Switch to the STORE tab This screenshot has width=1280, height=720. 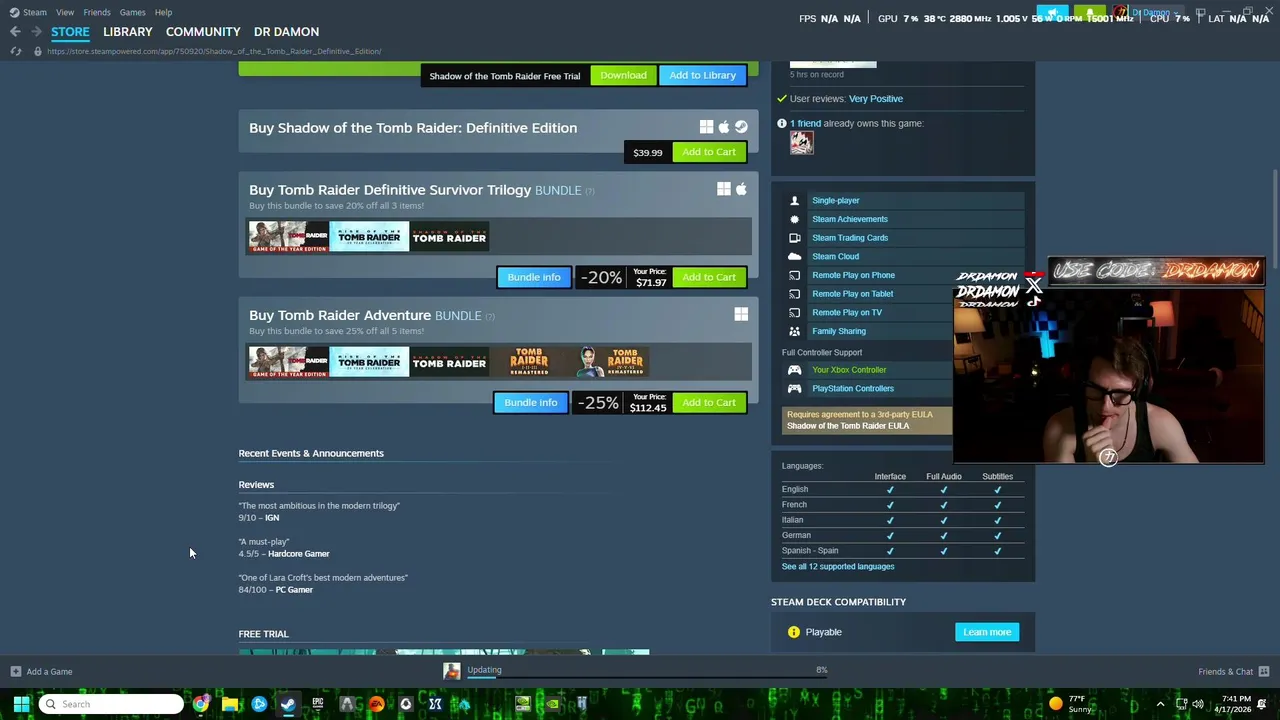tap(70, 32)
